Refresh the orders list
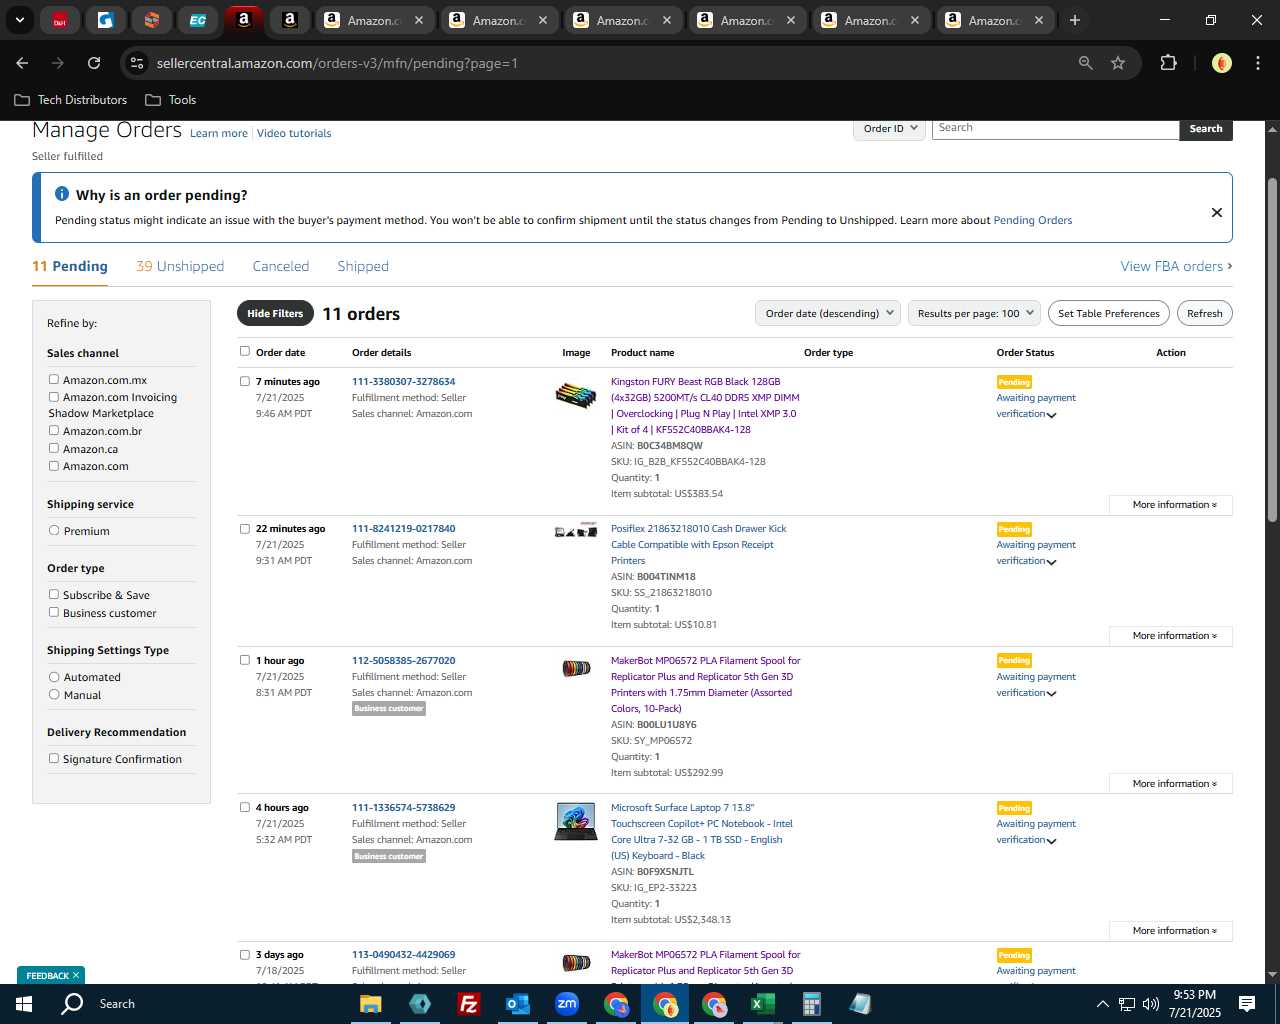1280x1024 pixels. click(x=1205, y=313)
